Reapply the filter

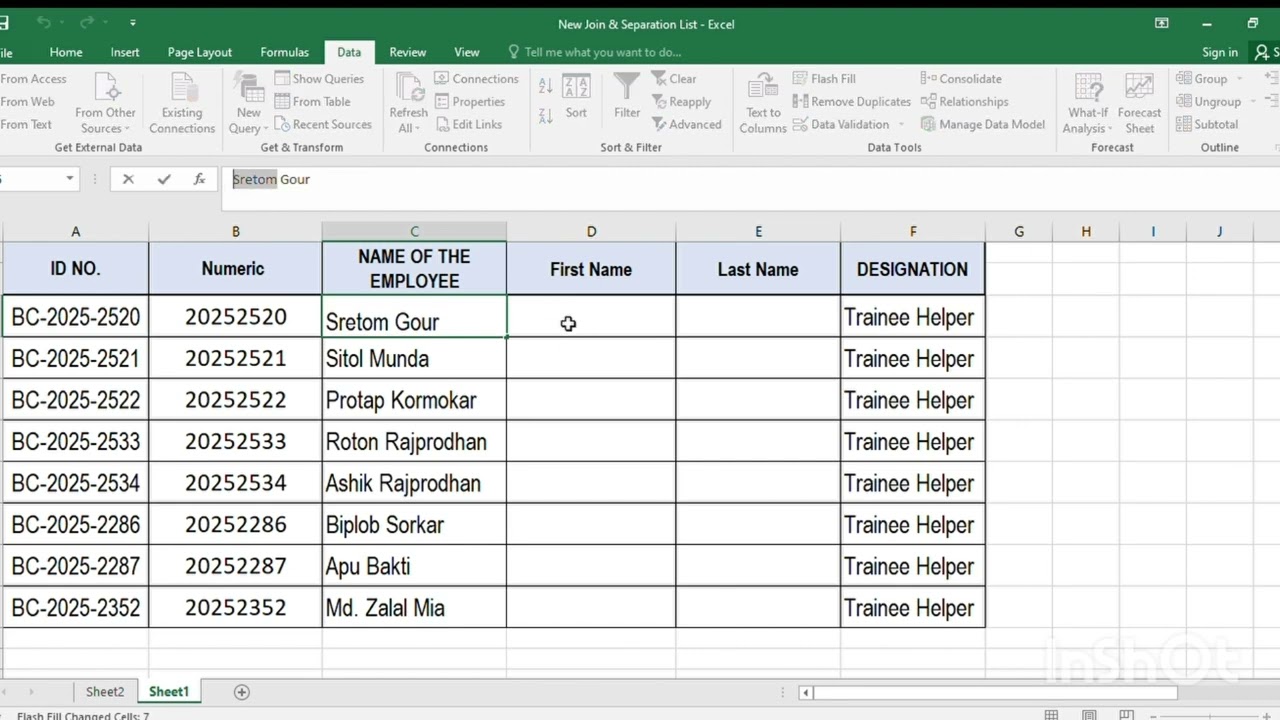pyautogui.click(x=681, y=102)
